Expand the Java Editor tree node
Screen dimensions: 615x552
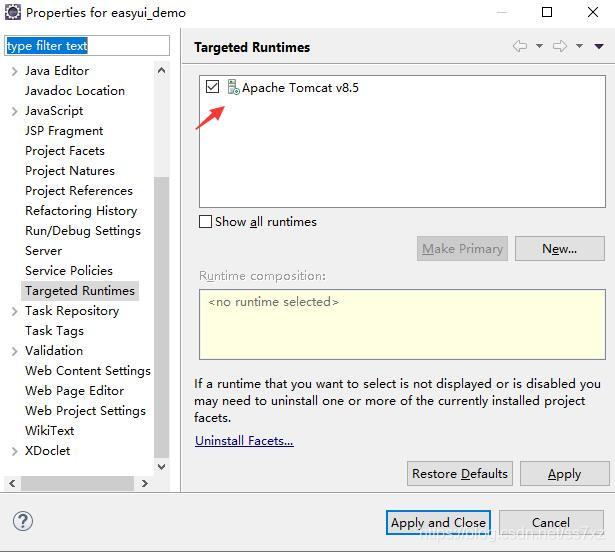click(15, 71)
